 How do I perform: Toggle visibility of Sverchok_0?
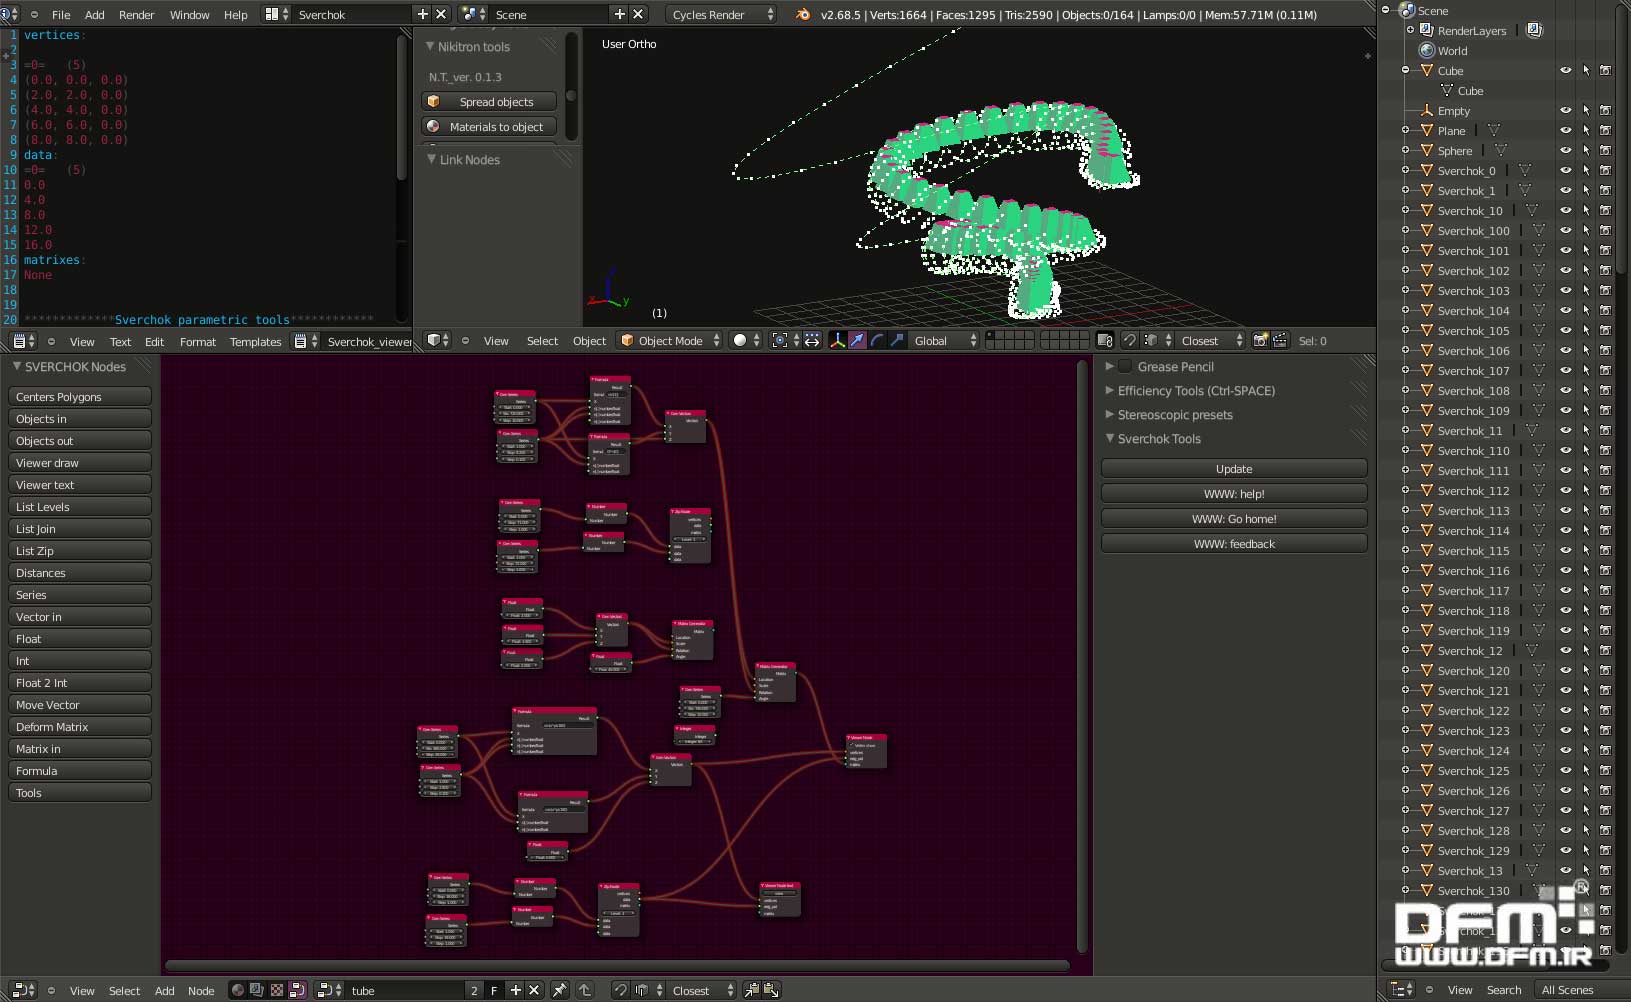tap(1566, 170)
